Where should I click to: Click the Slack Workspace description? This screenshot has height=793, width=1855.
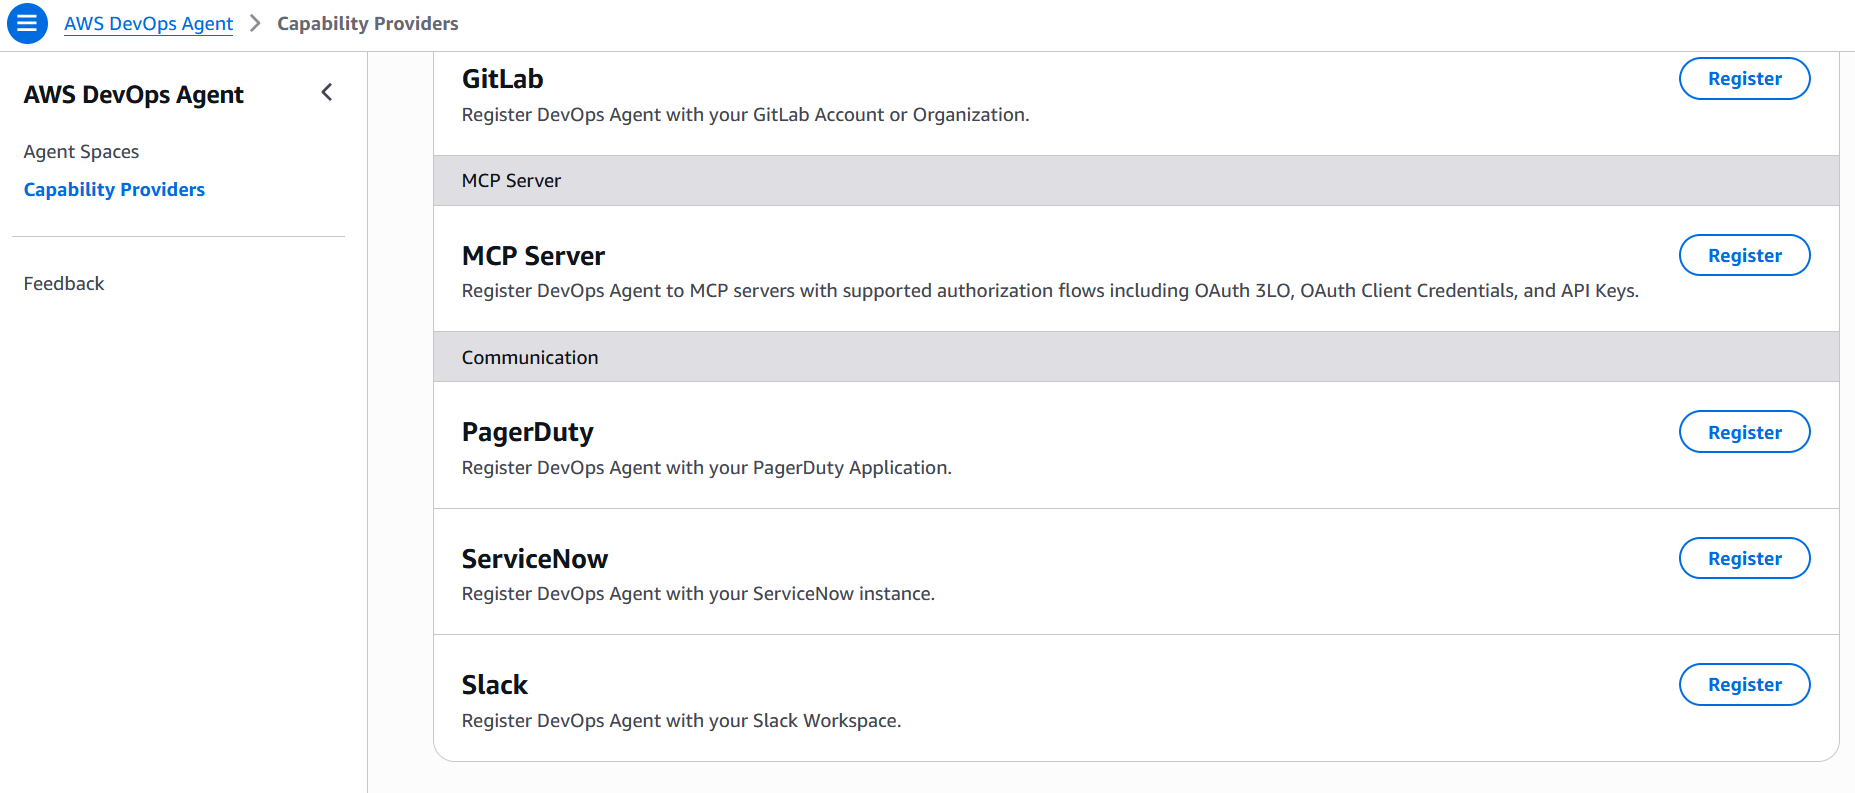coord(681,721)
